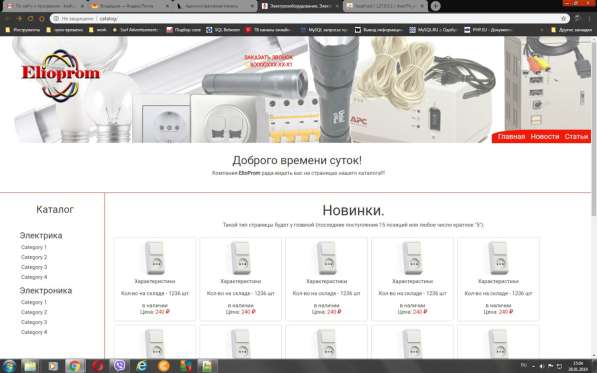The image size is (597, 373).
Task: Launch Opera from the taskbar
Action: pos(97,366)
